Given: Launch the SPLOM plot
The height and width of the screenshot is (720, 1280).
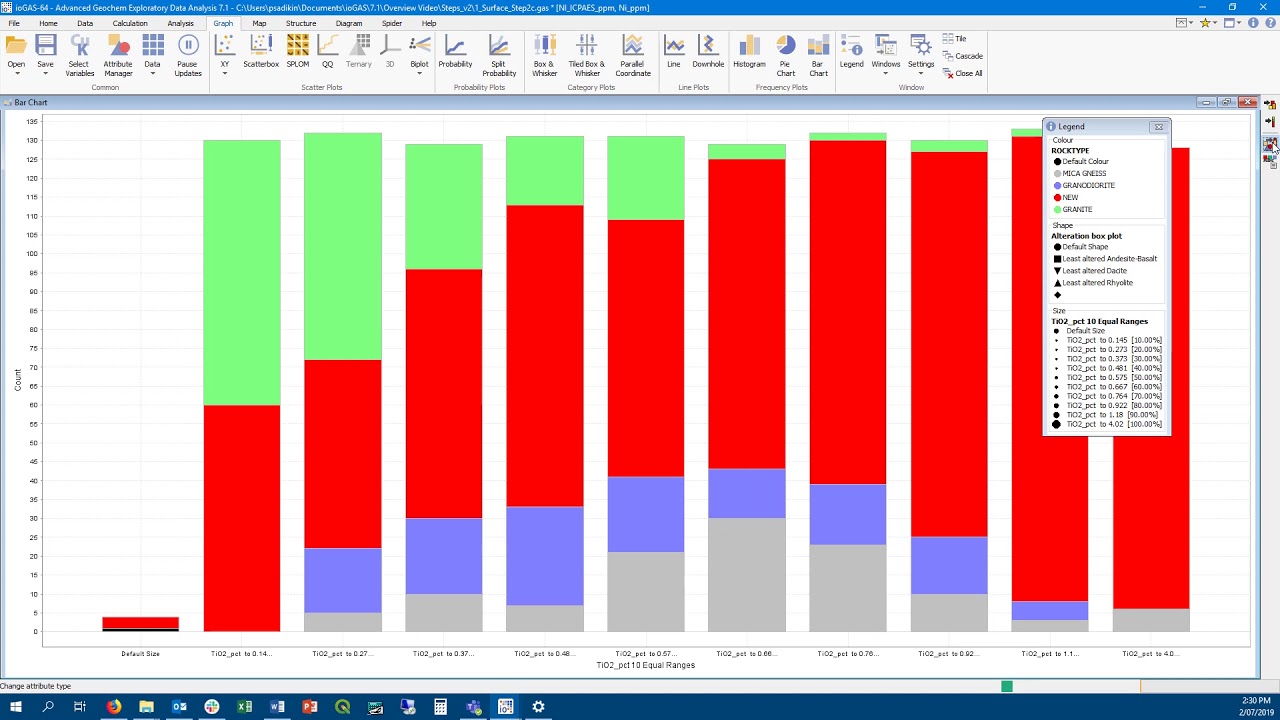Looking at the screenshot, I should (x=297, y=51).
